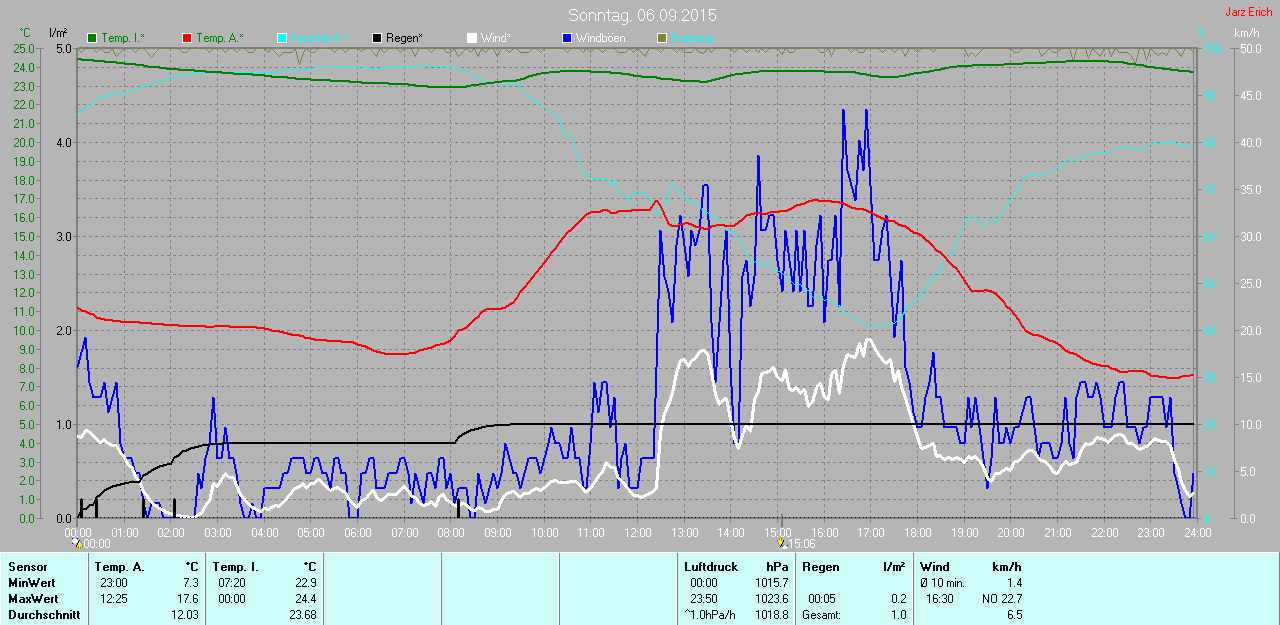This screenshot has width=1280, height=625.
Task: Click the indoor average value '23.68'
Action: [302, 614]
